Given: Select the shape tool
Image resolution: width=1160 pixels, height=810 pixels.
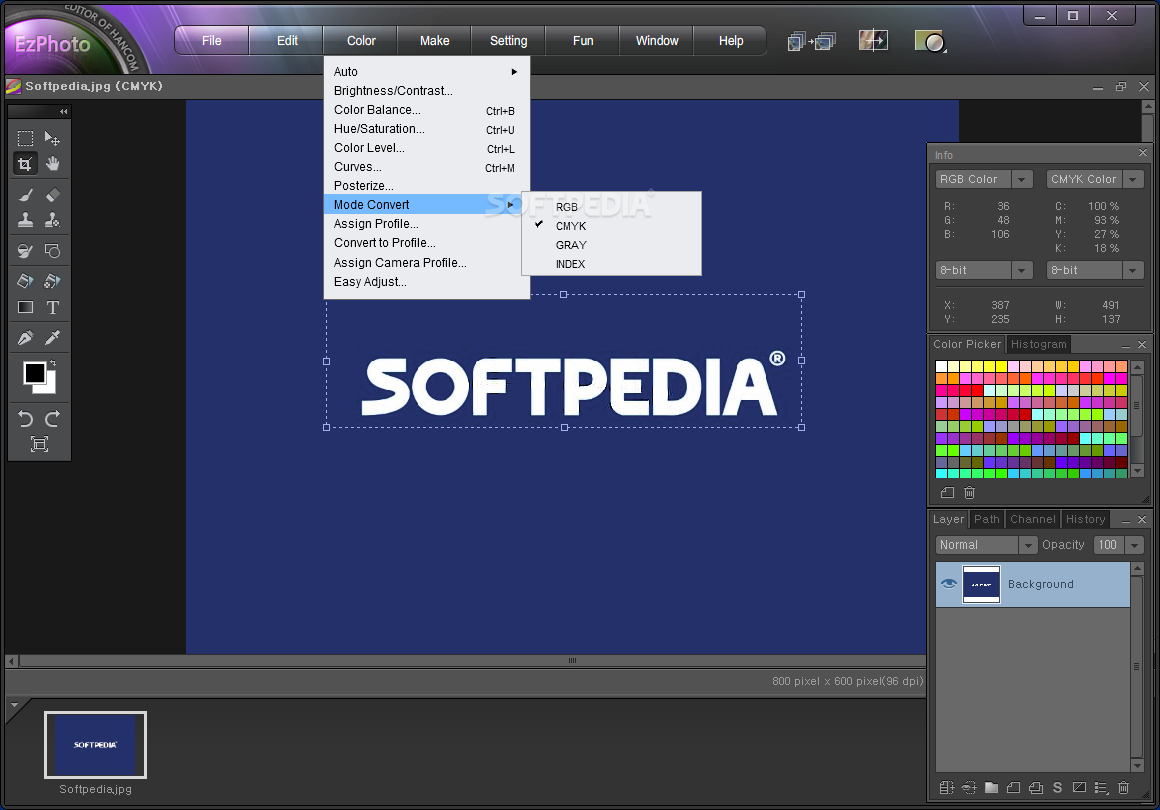Looking at the screenshot, I should coord(52,251).
